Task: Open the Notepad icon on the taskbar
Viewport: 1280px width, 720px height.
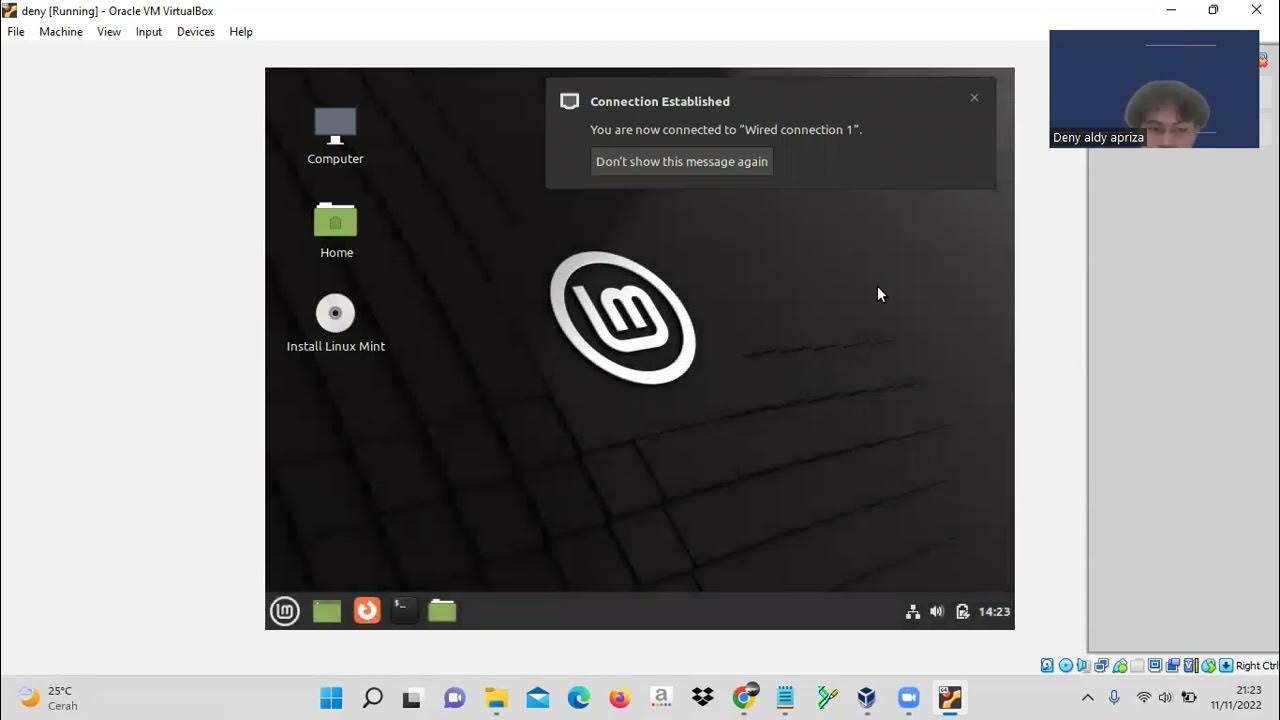Action: pyautogui.click(x=785, y=697)
